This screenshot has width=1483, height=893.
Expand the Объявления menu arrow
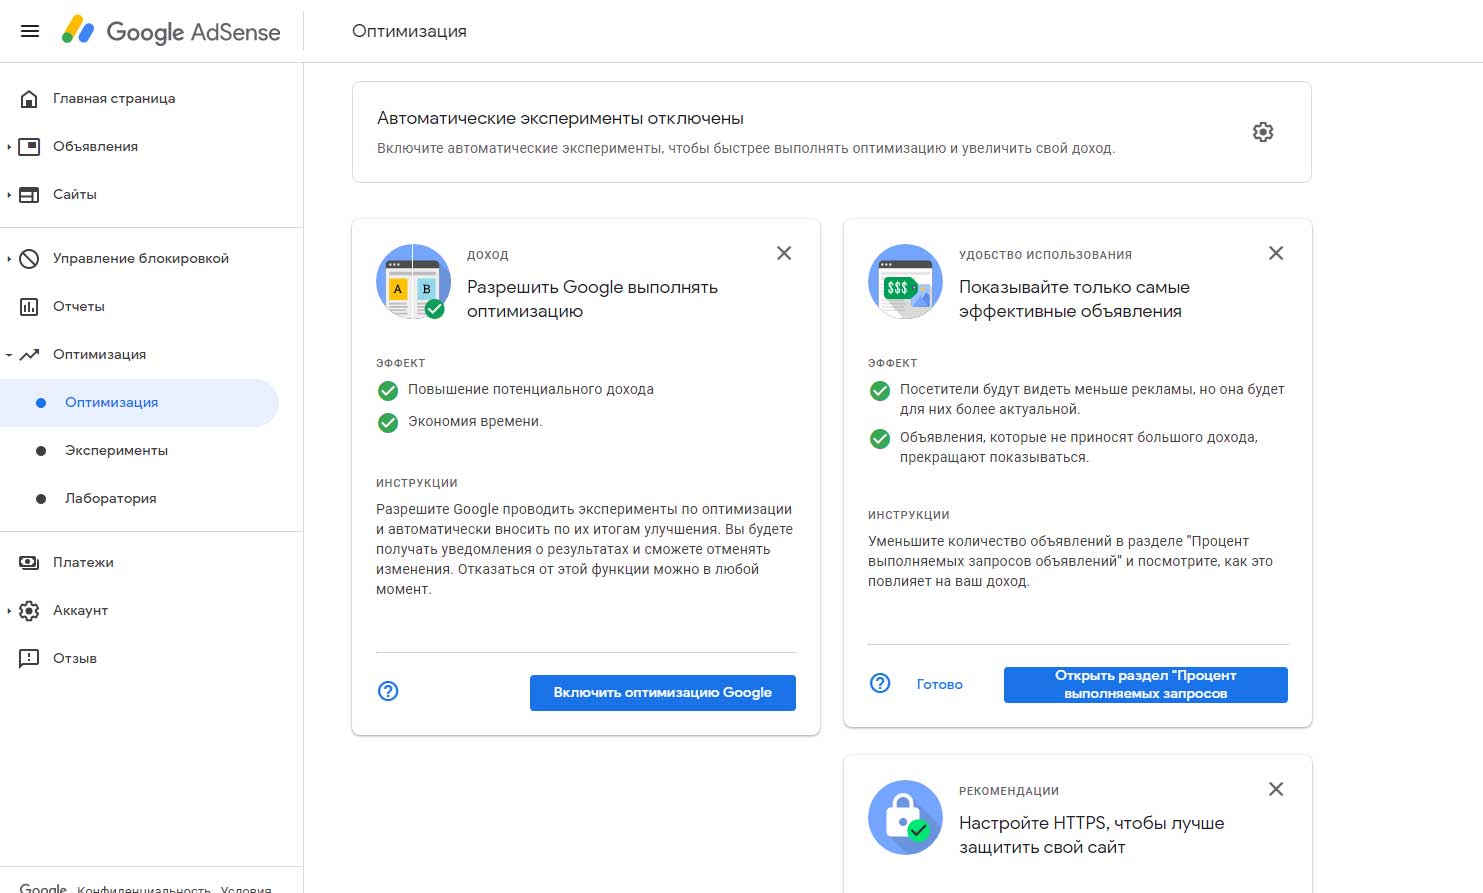9,147
